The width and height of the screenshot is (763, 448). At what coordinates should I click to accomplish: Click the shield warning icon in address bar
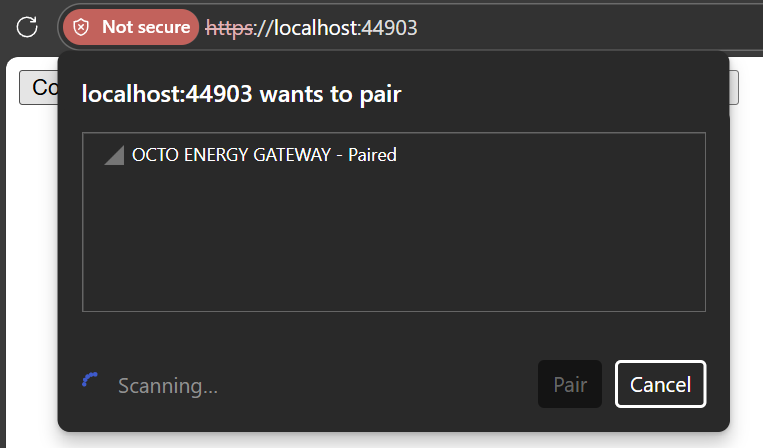[x=81, y=27]
